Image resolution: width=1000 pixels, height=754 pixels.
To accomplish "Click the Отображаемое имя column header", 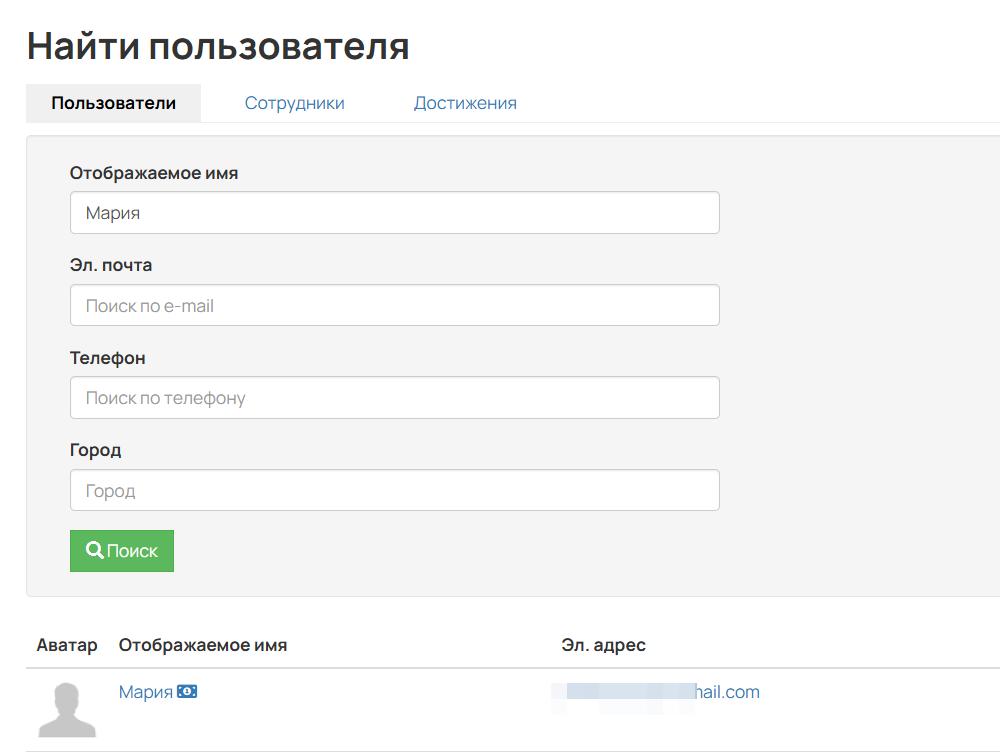I will point(203,645).
